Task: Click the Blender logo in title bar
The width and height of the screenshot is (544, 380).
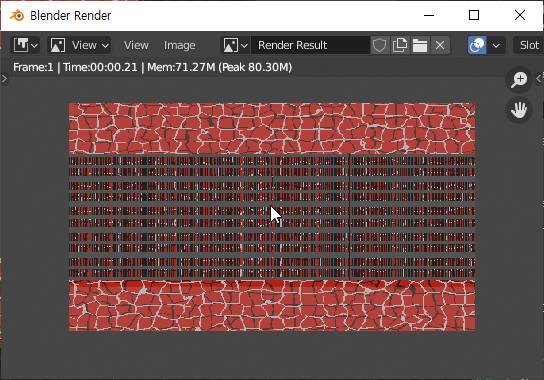Action: coord(17,16)
